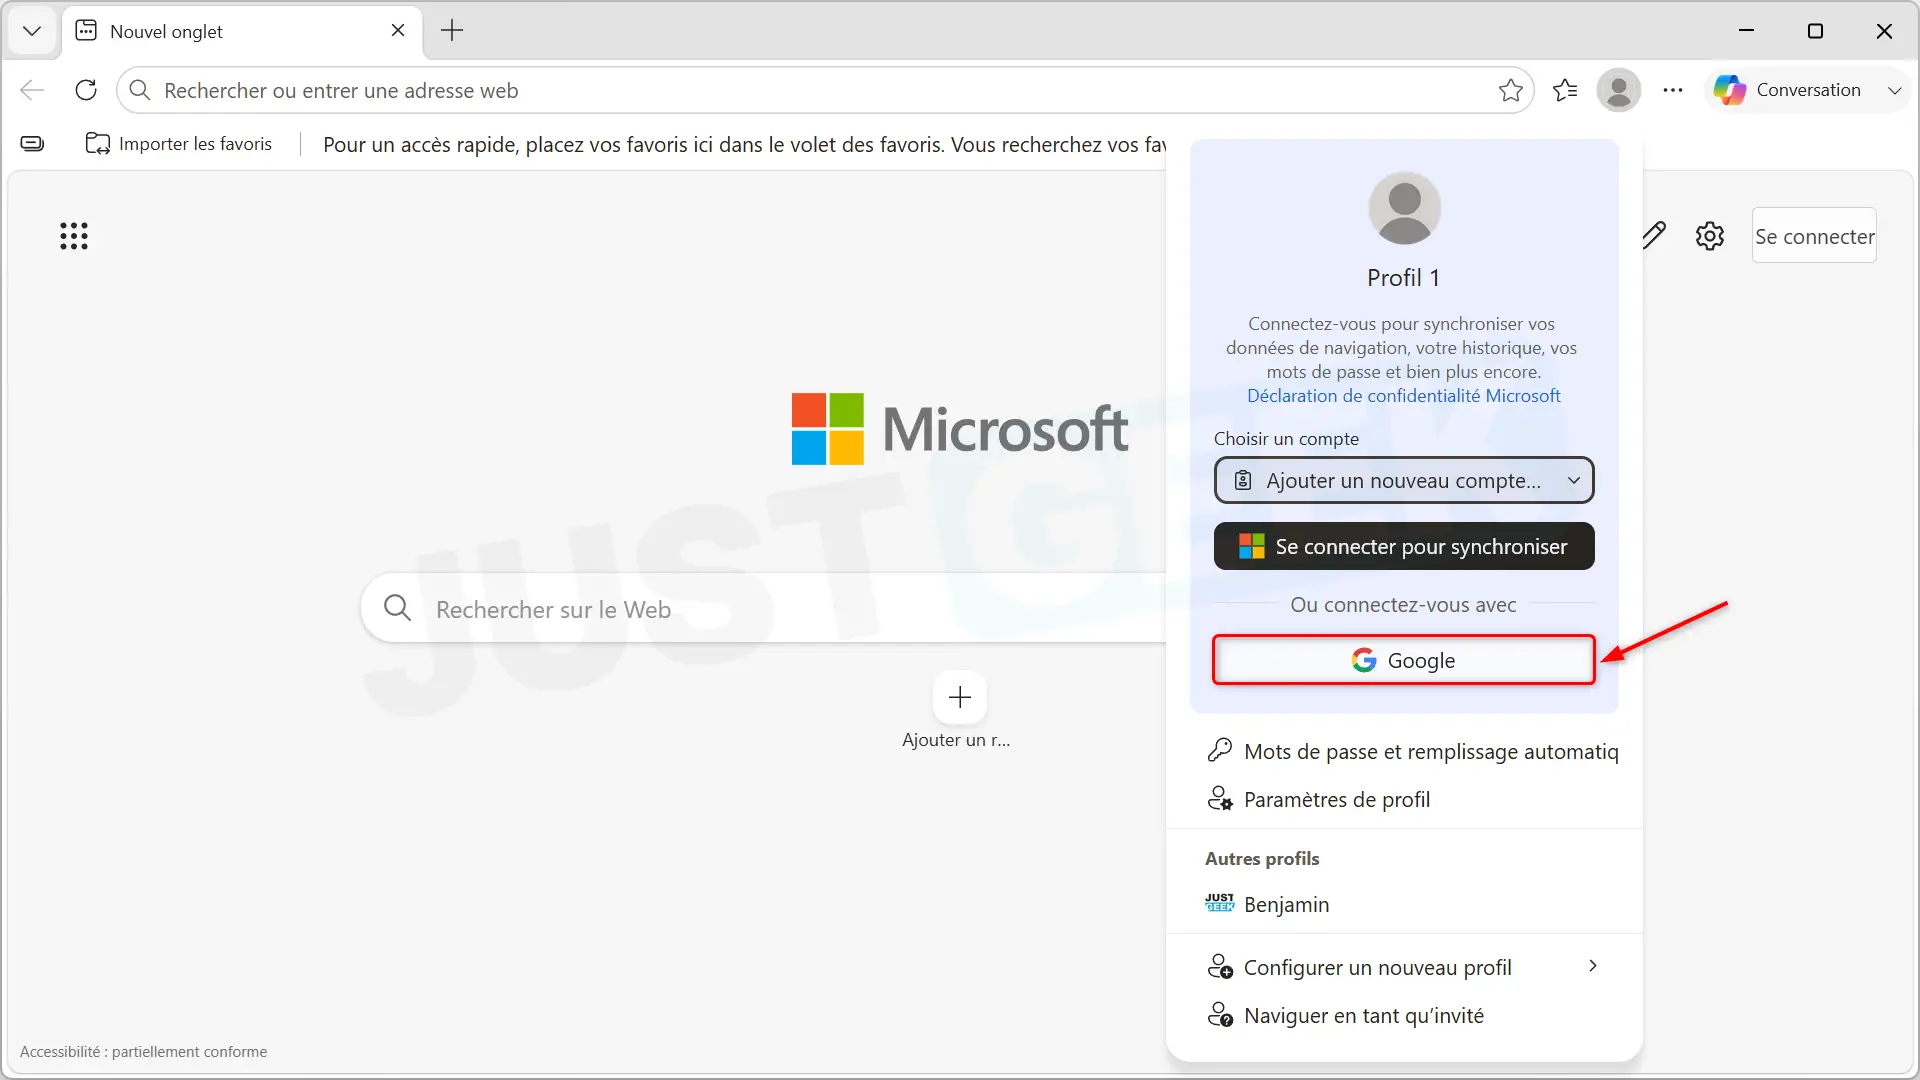Image resolution: width=1920 pixels, height=1080 pixels.
Task: Add a shortcut with plus tile
Action: coord(960,697)
